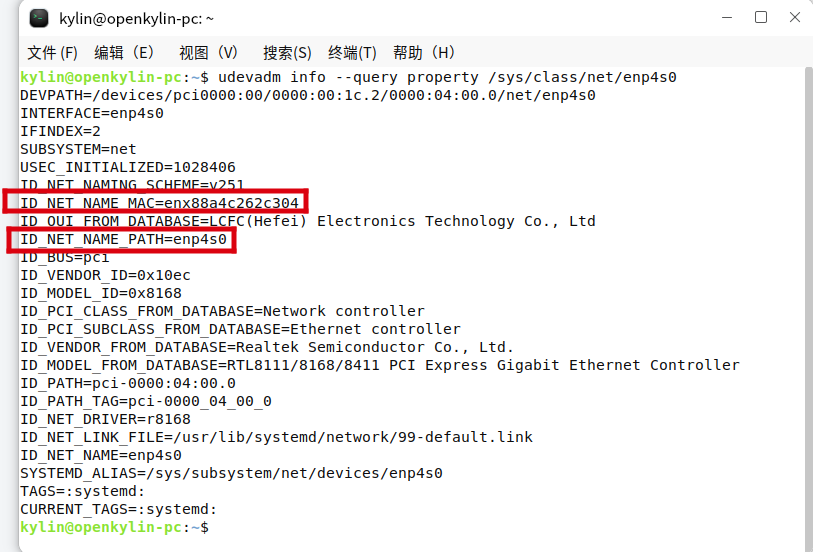Open the 终端 (T) menu
The width and height of the screenshot is (813, 552).
(352, 52)
